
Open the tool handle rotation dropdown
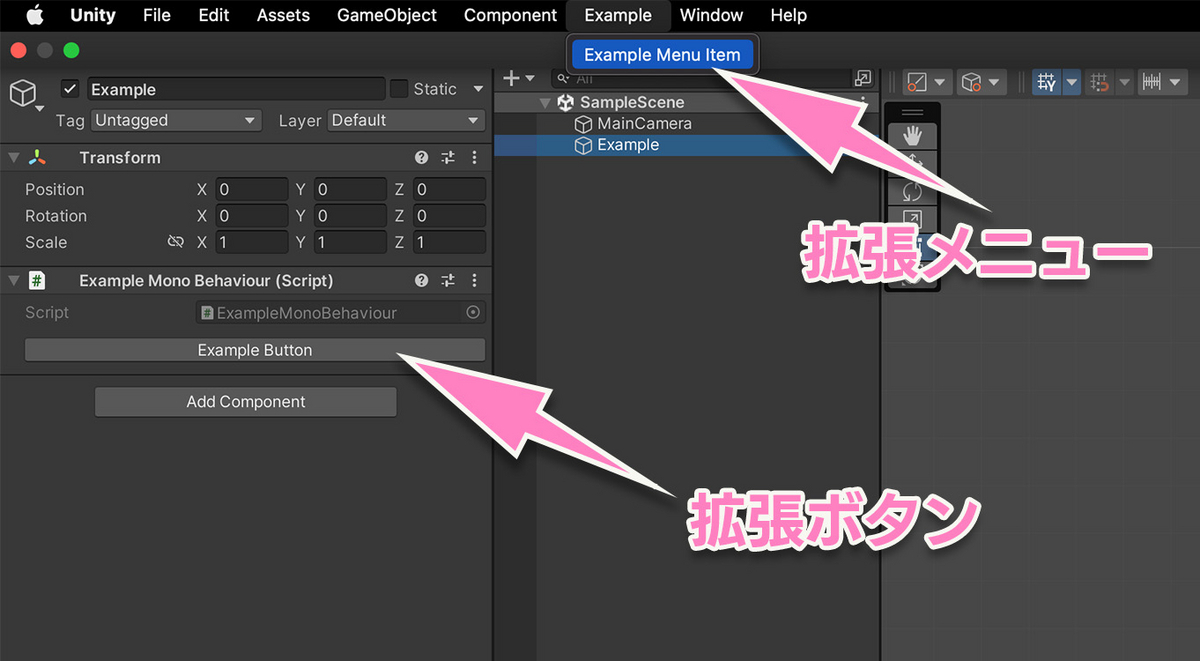click(x=982, y=83)
